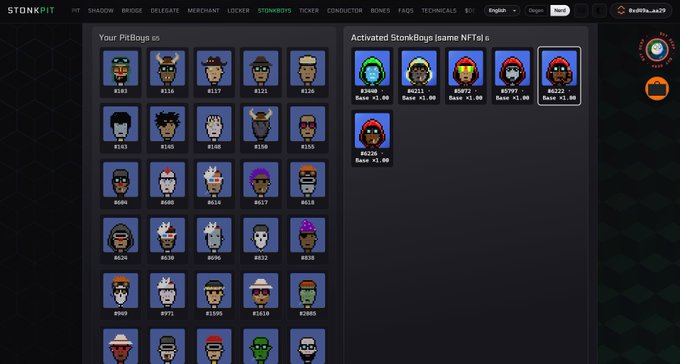Click the circular badge icon above the briefcase
Image resolution: width=680 pixels, height=364 pixels.
click(657, 49)
